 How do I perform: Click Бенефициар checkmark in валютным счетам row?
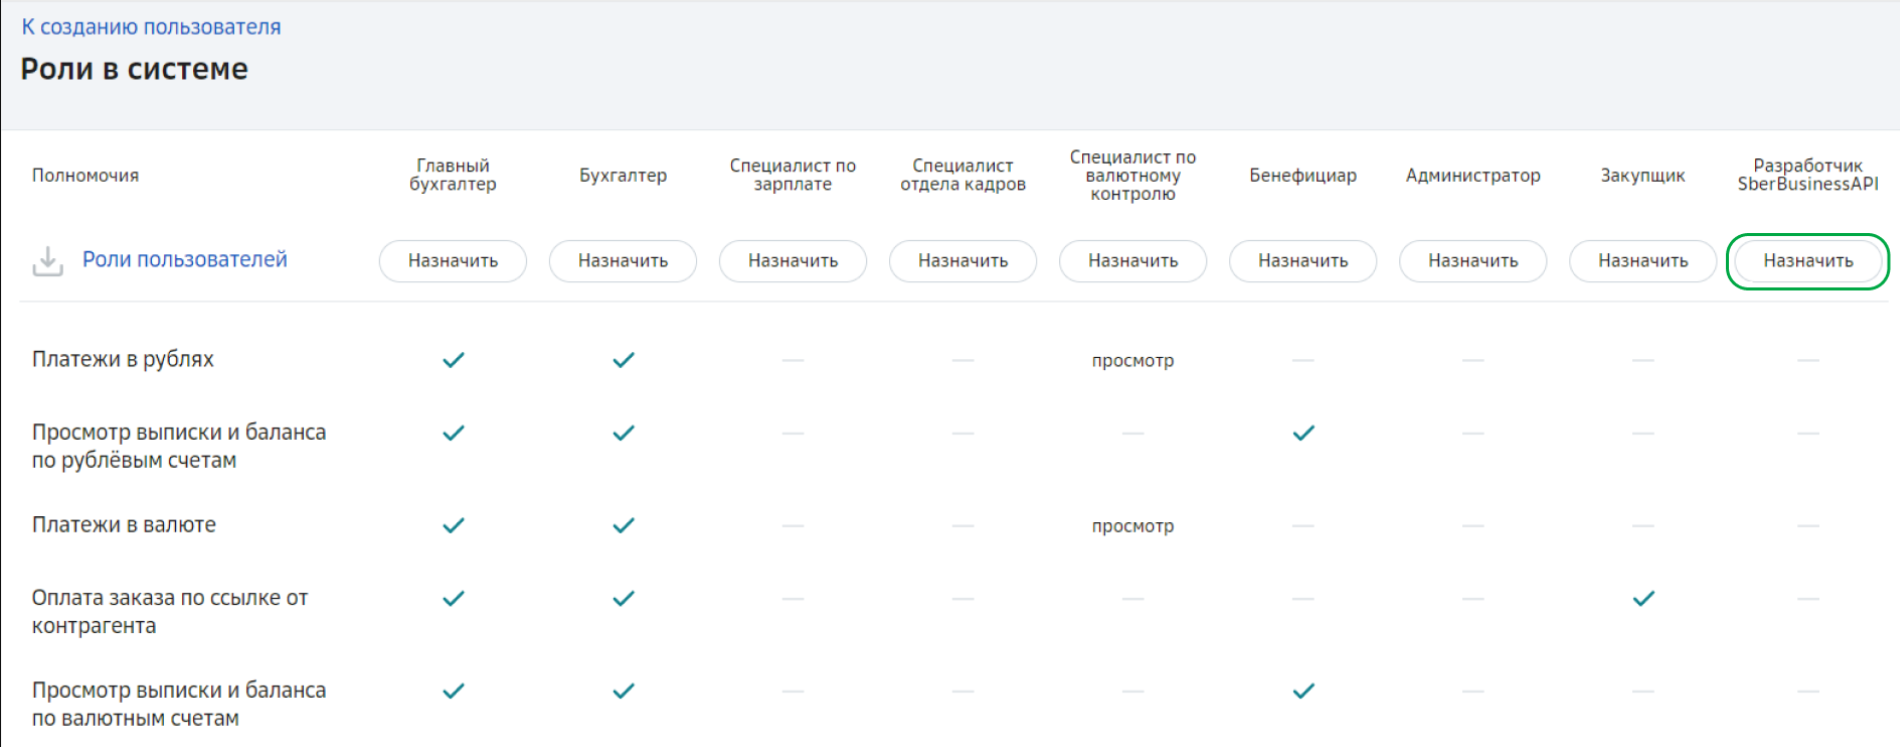point(1303,691)
